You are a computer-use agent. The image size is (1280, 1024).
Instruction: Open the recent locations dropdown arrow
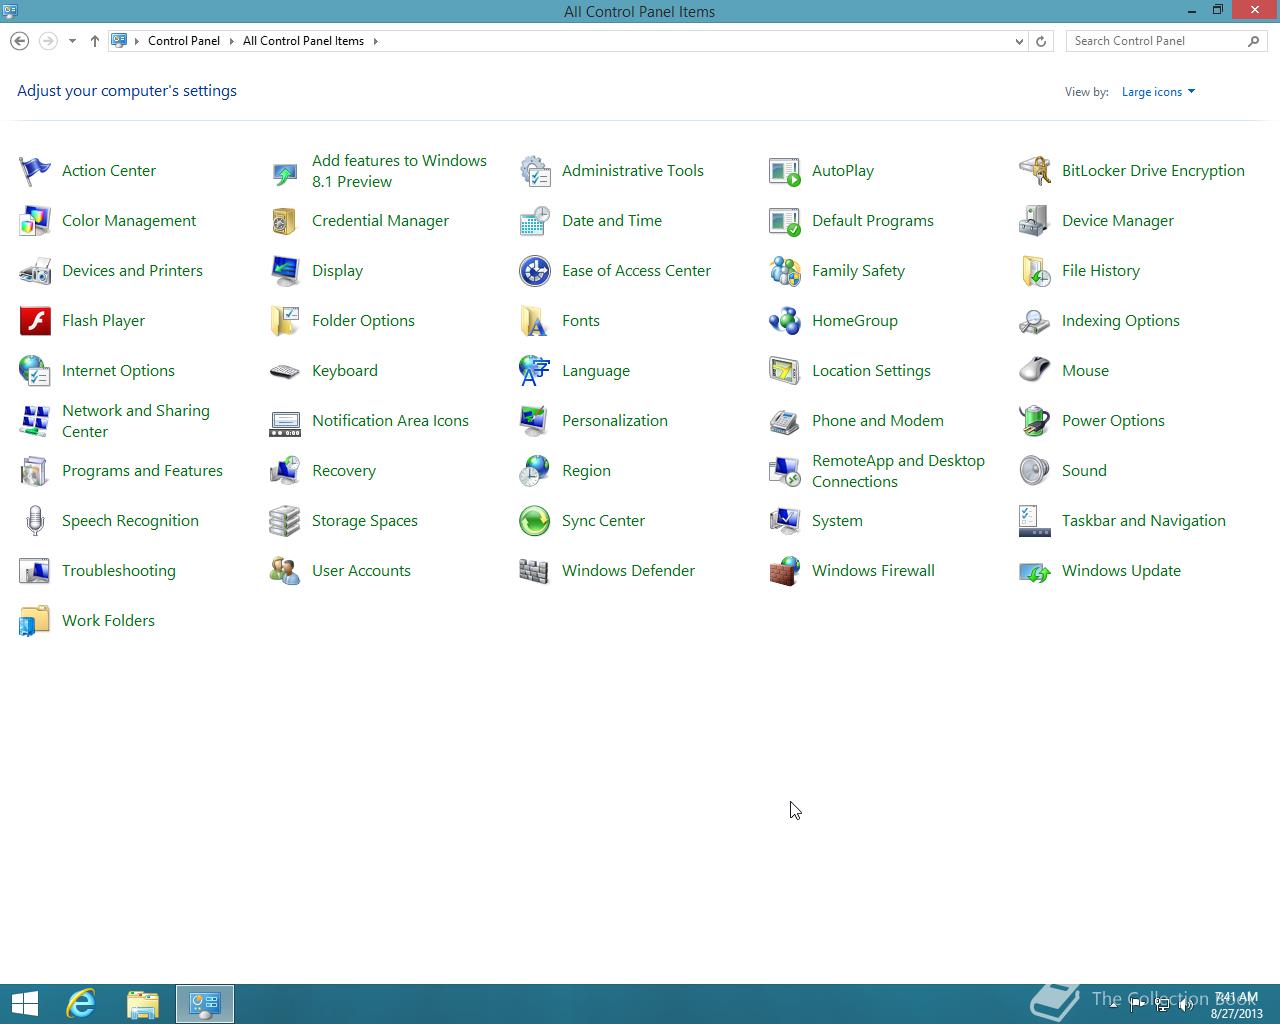point(72,41)
